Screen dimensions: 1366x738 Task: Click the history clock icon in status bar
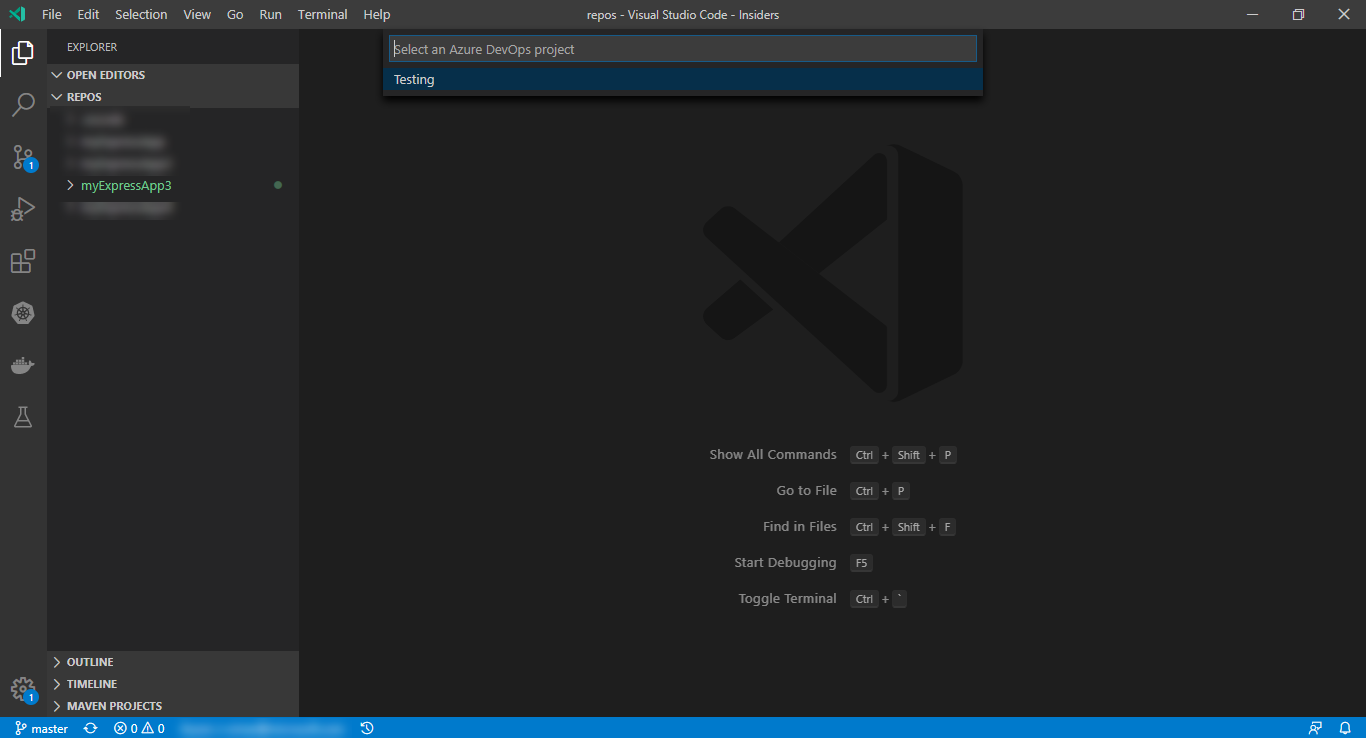367,728
